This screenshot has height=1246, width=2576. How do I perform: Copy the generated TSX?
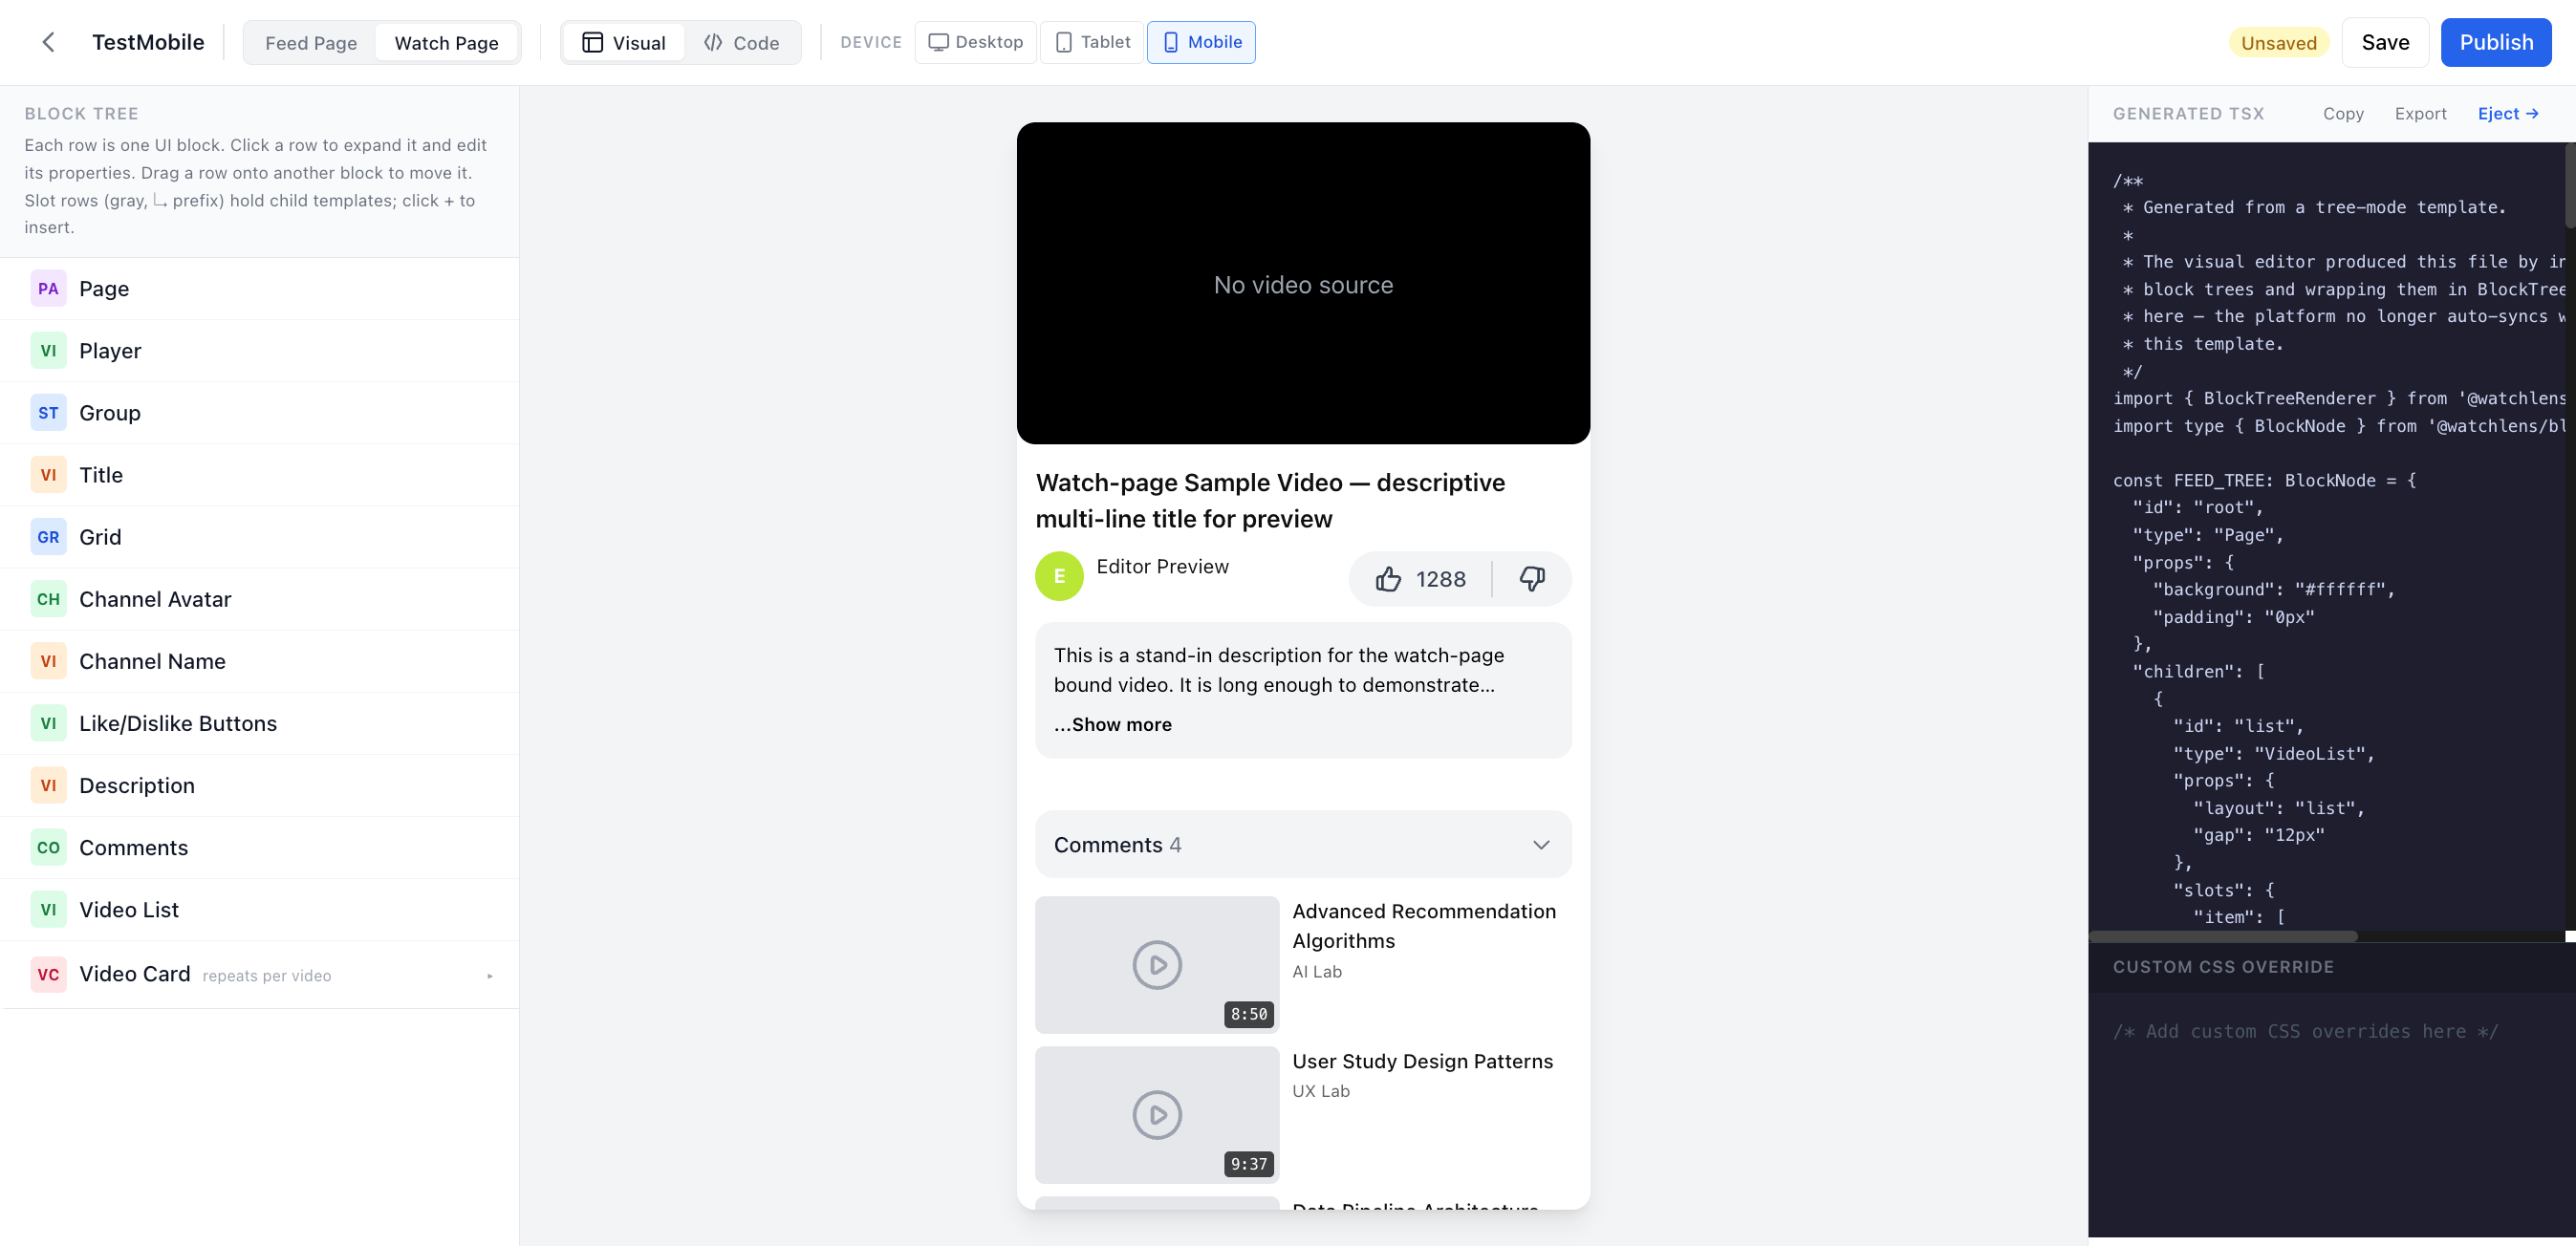(x=2343, y=114)
